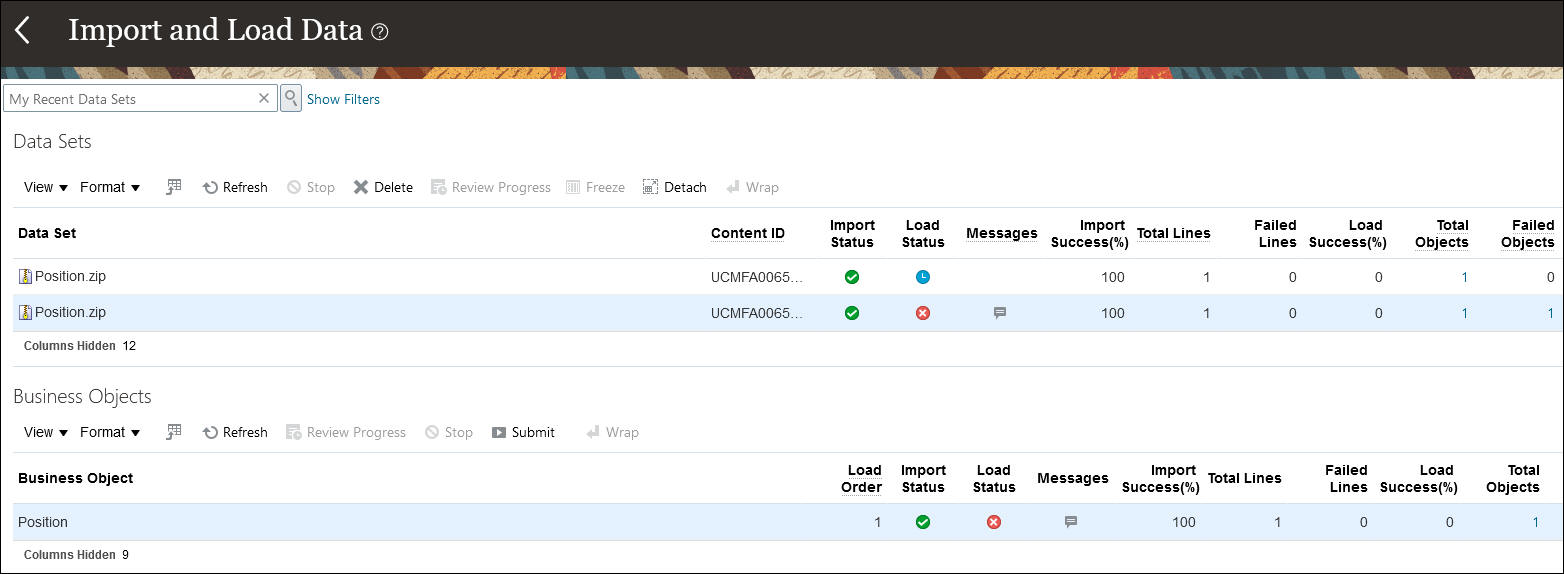Open messages icon for failed Position.zip row
This screenshot has width=1564, height=574.
coord(999,313)
